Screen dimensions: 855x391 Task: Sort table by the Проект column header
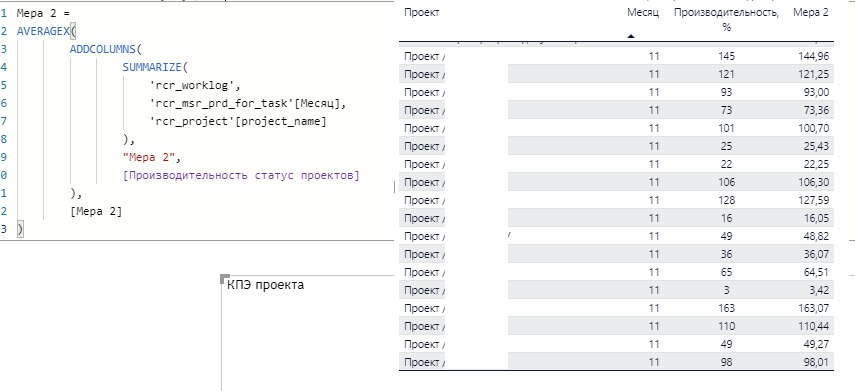tap(422, 13)
